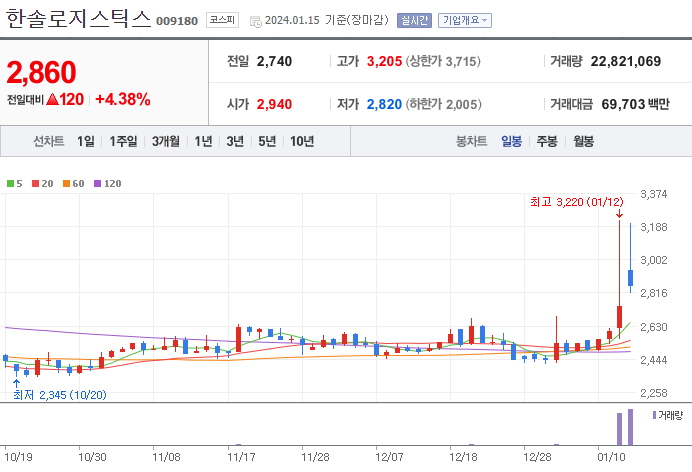Click the 코스피 market label

pyautogui.click(x=222, y=20)
